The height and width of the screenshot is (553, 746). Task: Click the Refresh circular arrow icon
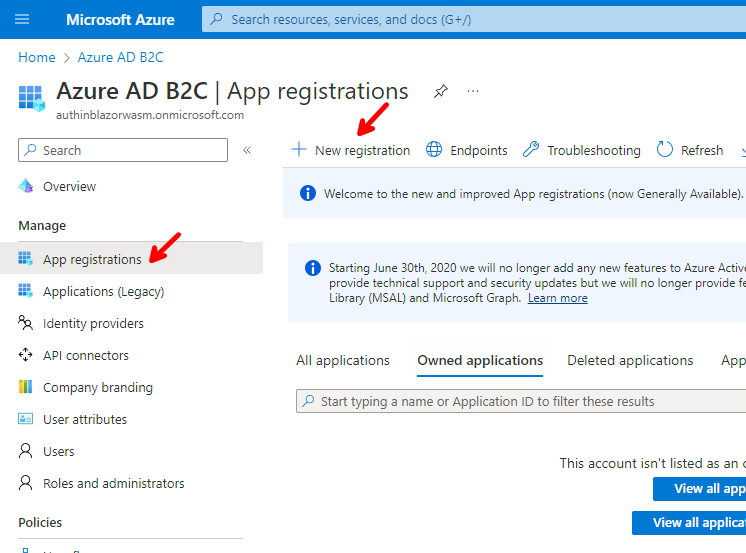[665, 149]
